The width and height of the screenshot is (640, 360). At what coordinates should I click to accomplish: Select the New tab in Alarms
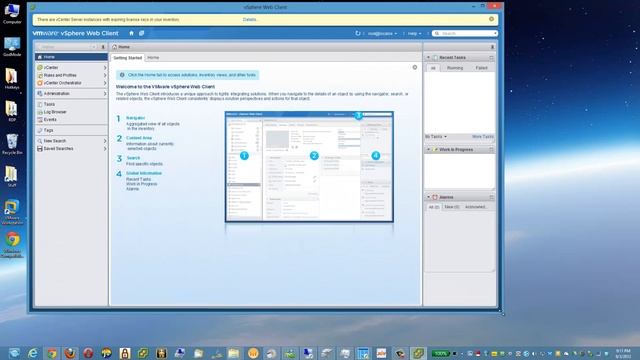pos(451,207)
